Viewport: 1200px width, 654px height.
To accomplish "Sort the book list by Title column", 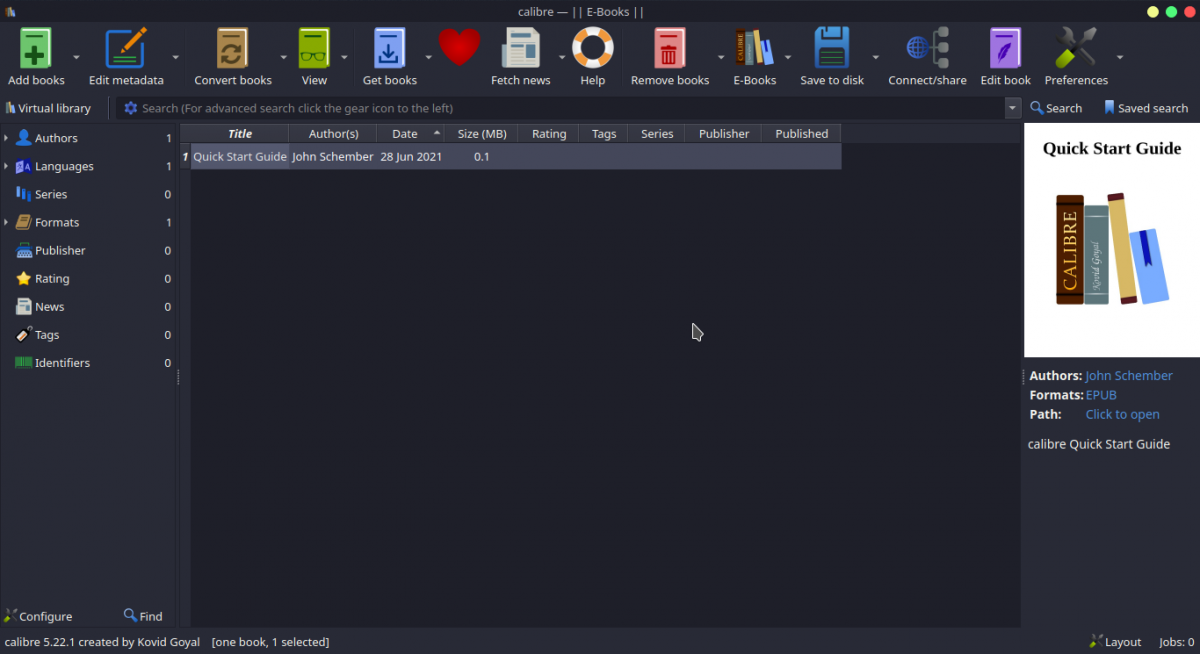I will [239, 133].
